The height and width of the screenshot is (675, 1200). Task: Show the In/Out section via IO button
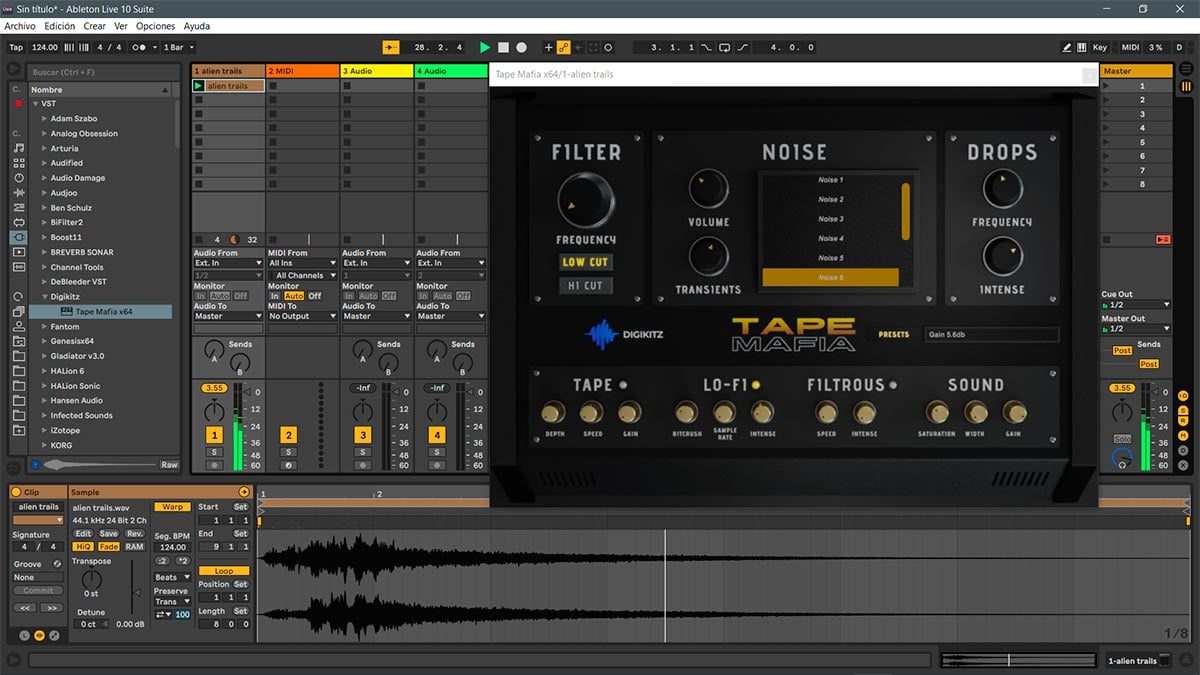(x=1183, y=396)
